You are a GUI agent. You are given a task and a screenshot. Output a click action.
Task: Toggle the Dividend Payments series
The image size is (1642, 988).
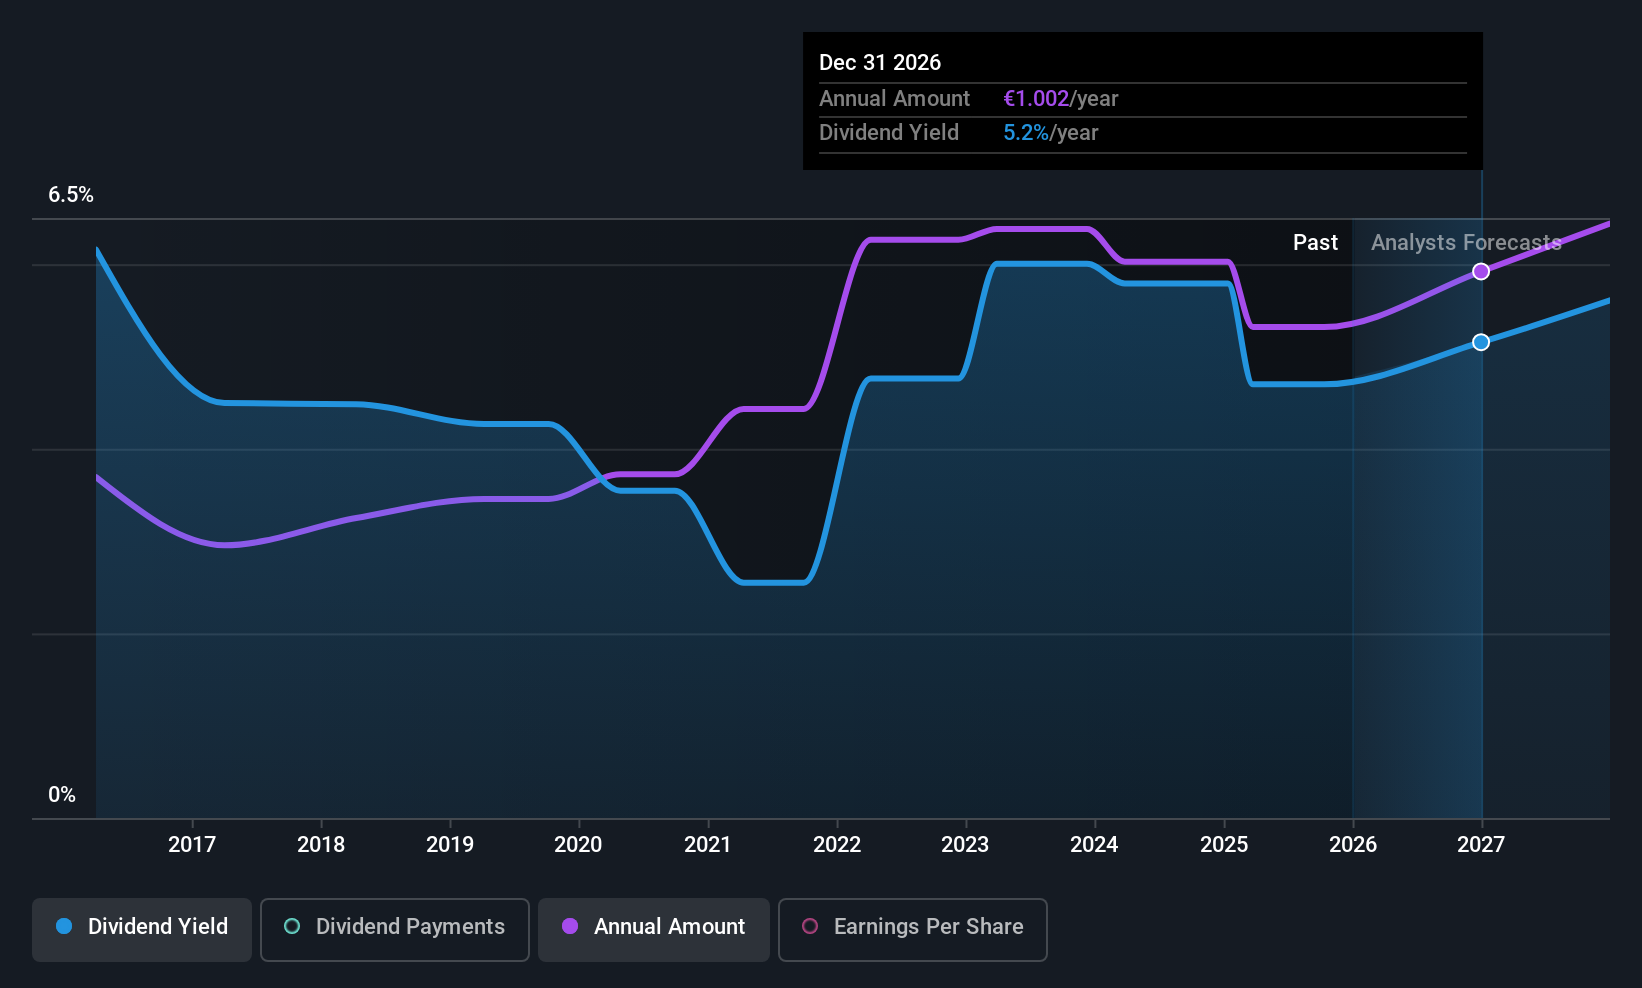395,930
